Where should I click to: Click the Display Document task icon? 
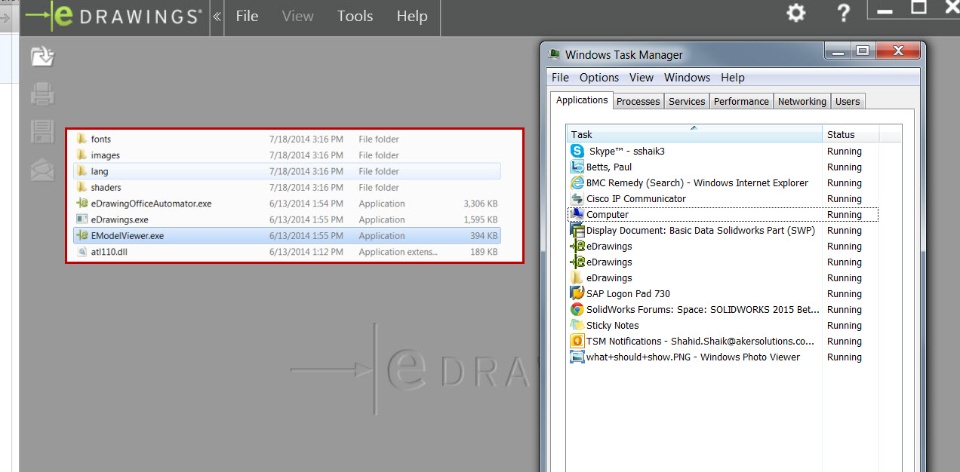(577, 230)
